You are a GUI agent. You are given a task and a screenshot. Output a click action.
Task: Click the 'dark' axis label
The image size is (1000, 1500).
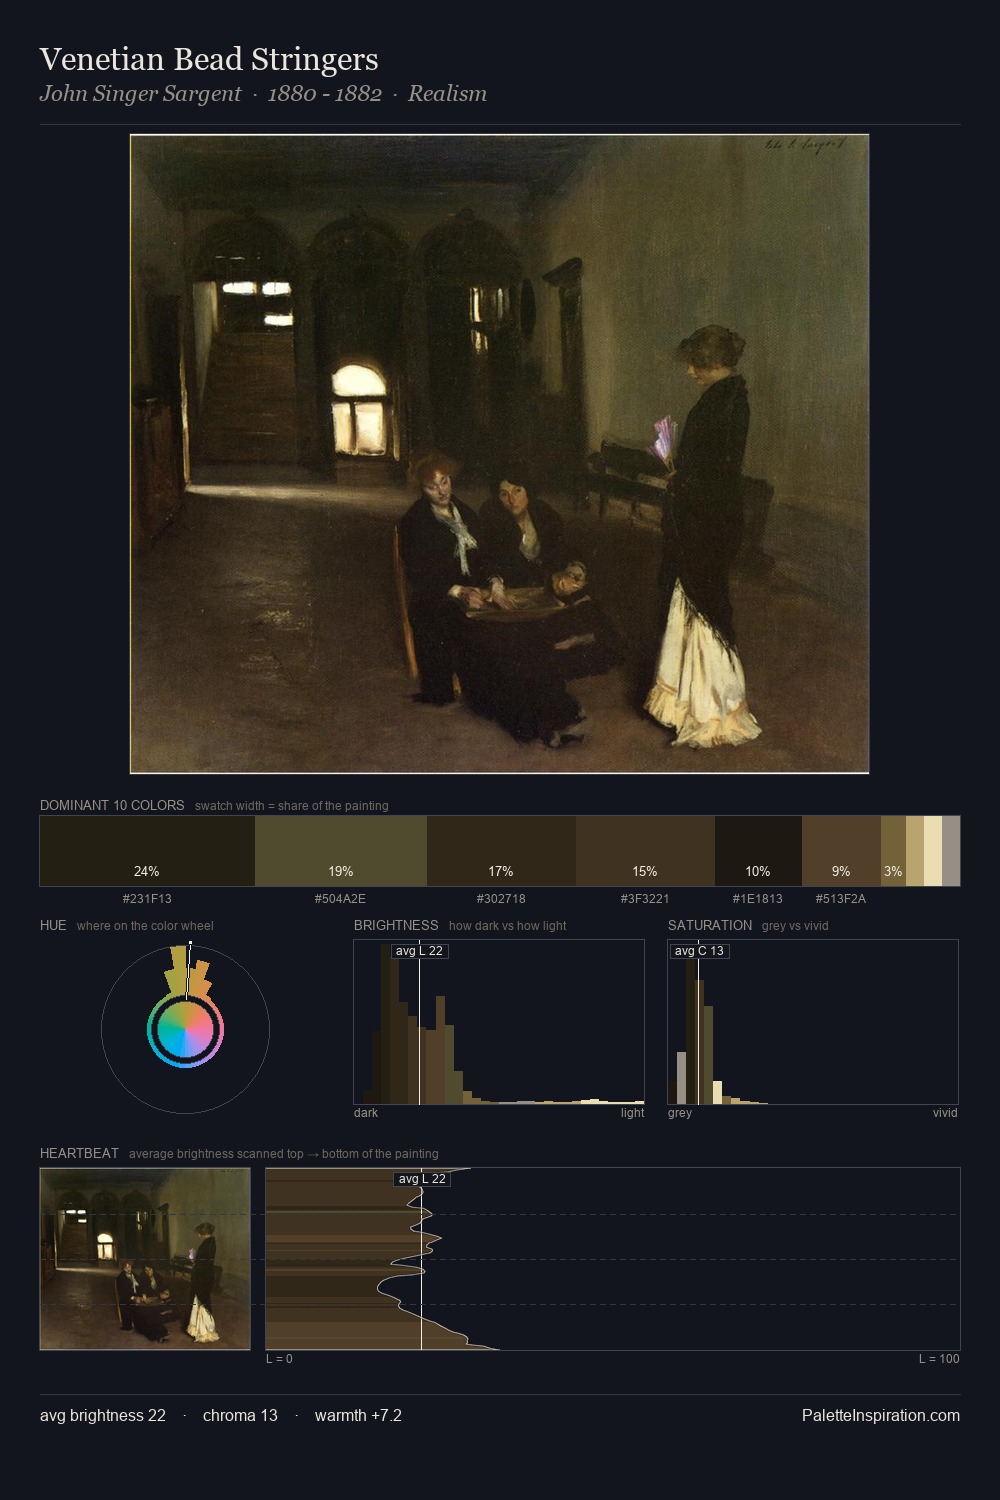pyautogui.click(x=366, y=1113)
